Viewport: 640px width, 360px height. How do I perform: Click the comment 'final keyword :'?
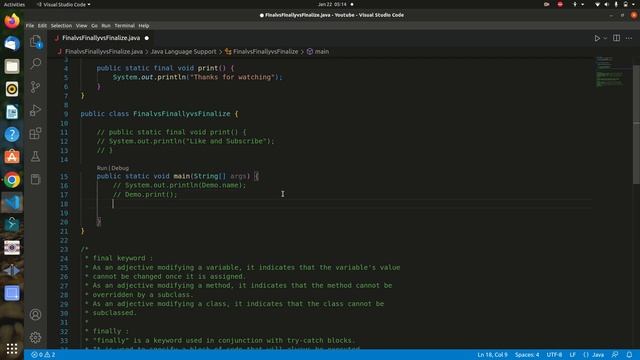[x=122, y=258]
